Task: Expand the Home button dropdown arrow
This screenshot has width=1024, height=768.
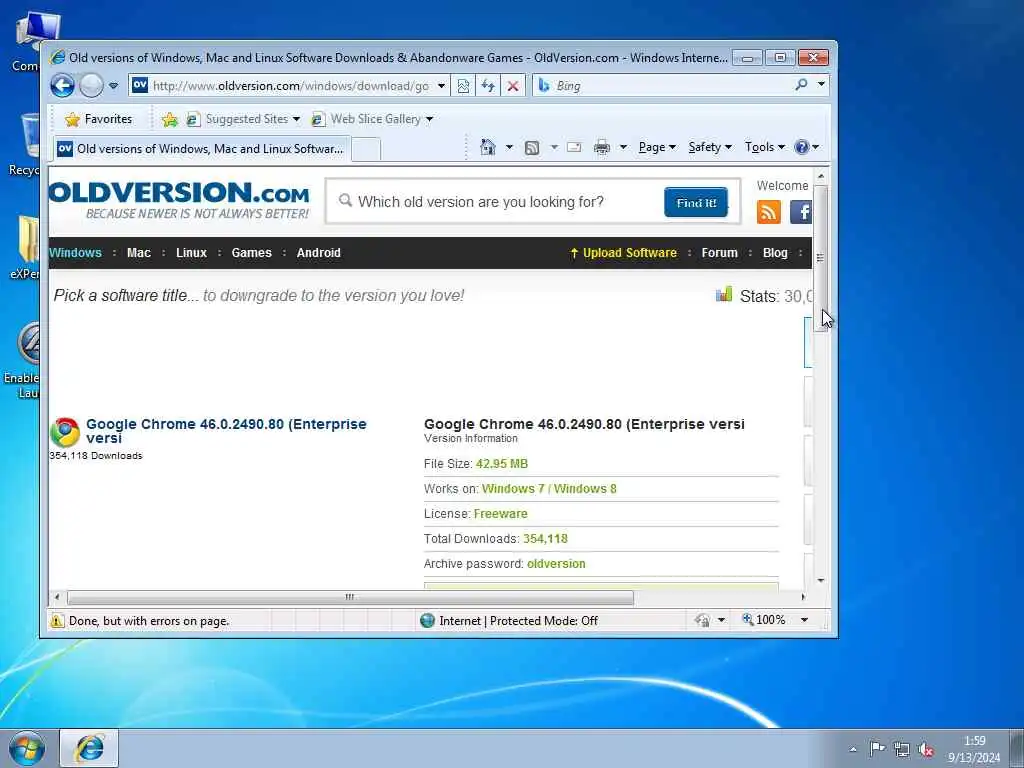Action: pyautogui.click(x=509, y=147)
